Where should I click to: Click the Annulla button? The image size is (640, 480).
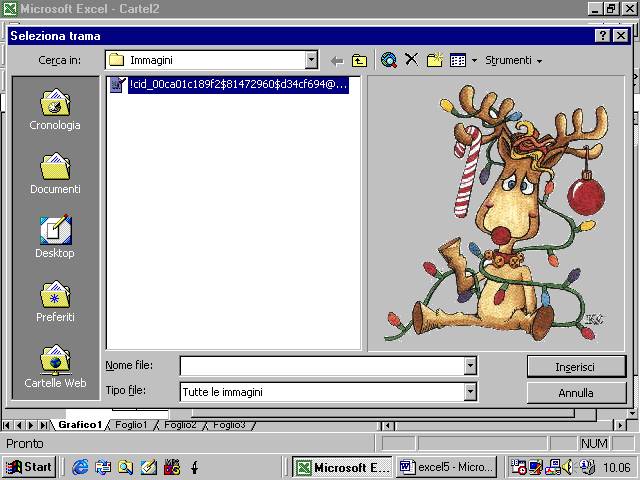click(x=576, y=393)
